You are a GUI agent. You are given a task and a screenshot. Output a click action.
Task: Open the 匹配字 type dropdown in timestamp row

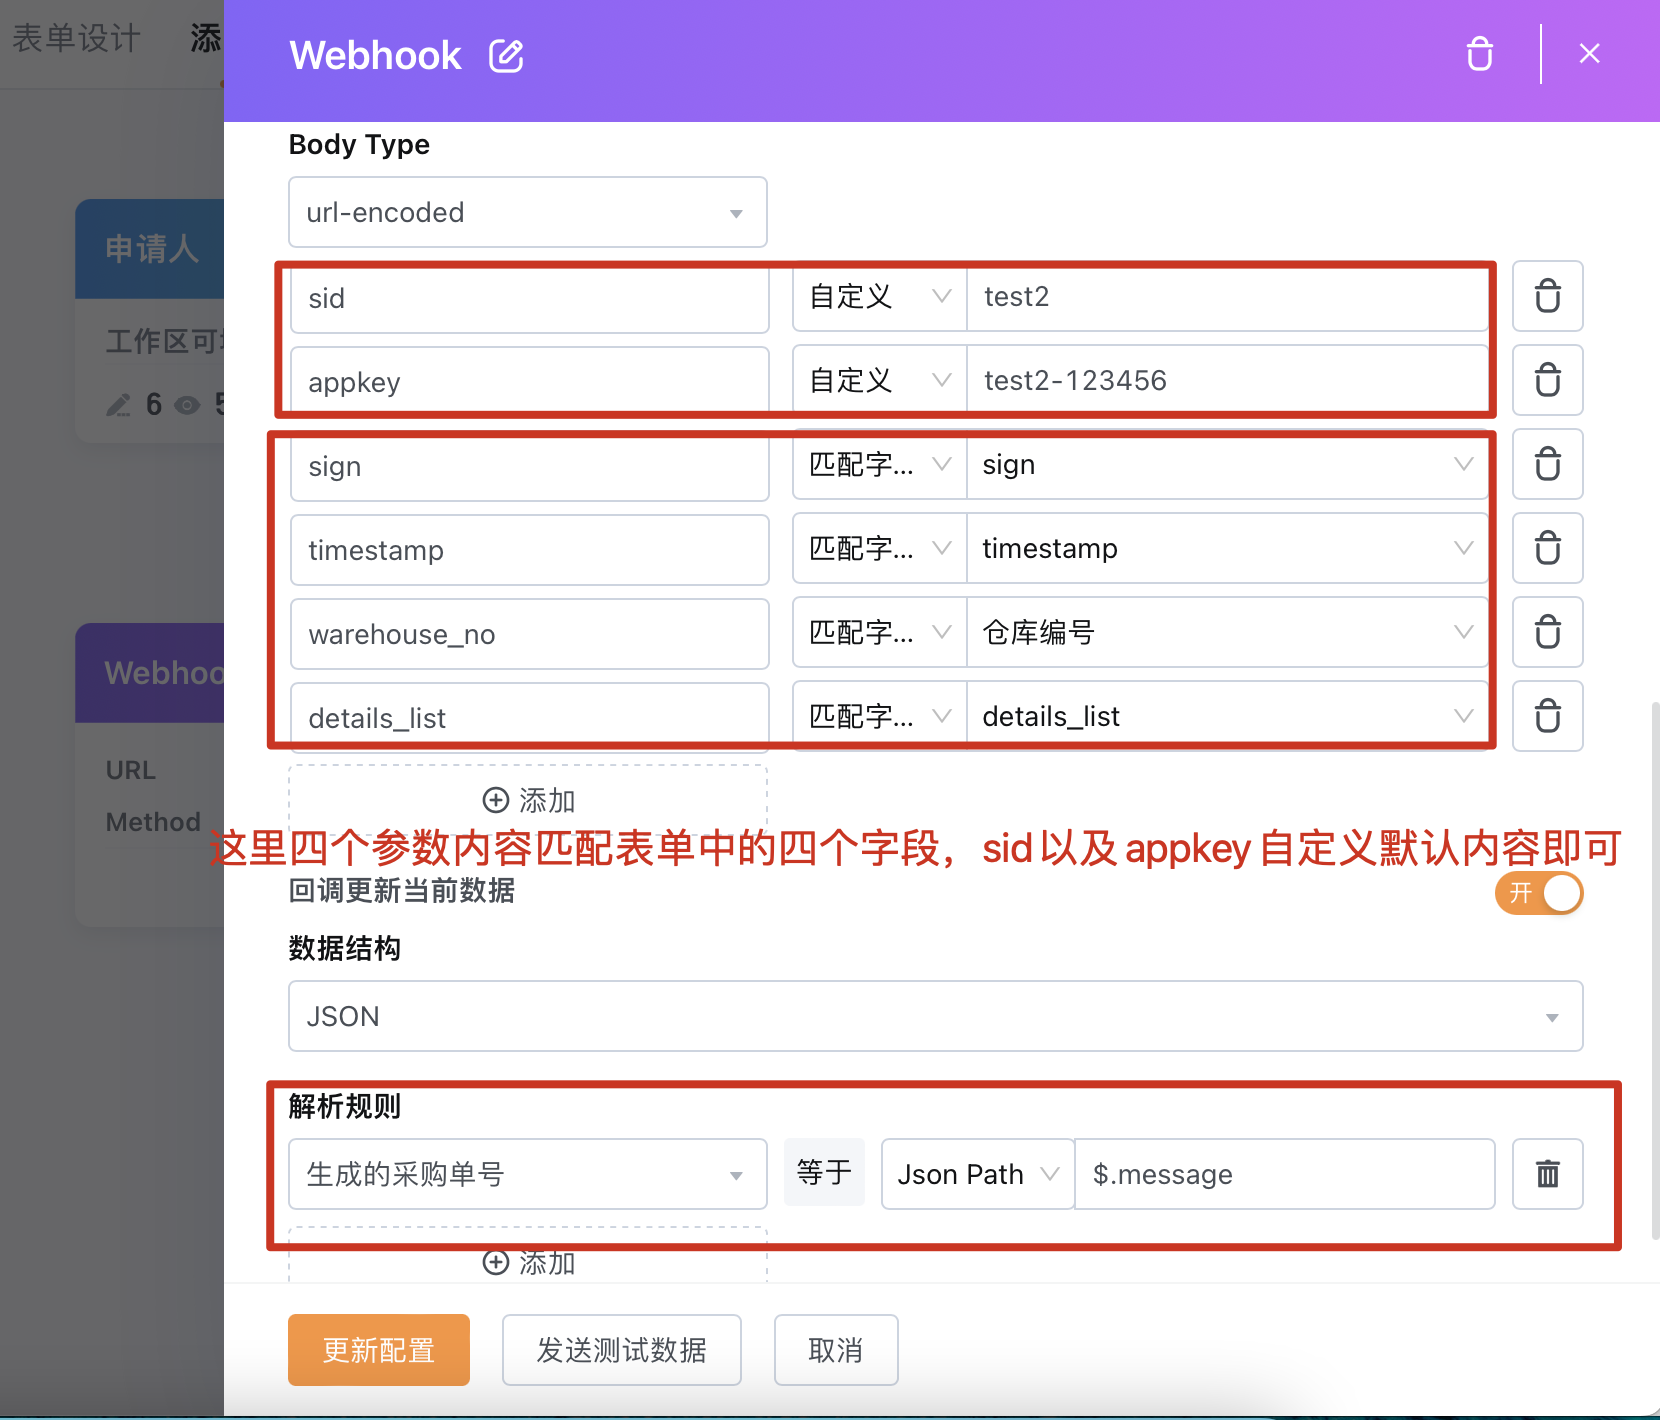880,548
